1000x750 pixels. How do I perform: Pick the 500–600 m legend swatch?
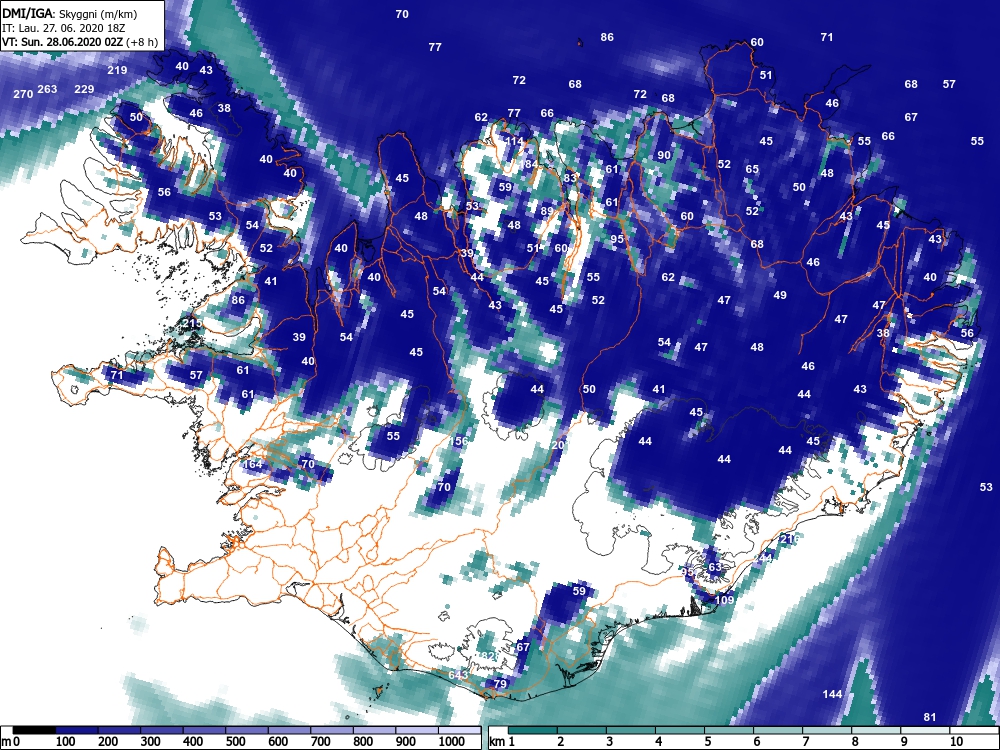[247, 730]
